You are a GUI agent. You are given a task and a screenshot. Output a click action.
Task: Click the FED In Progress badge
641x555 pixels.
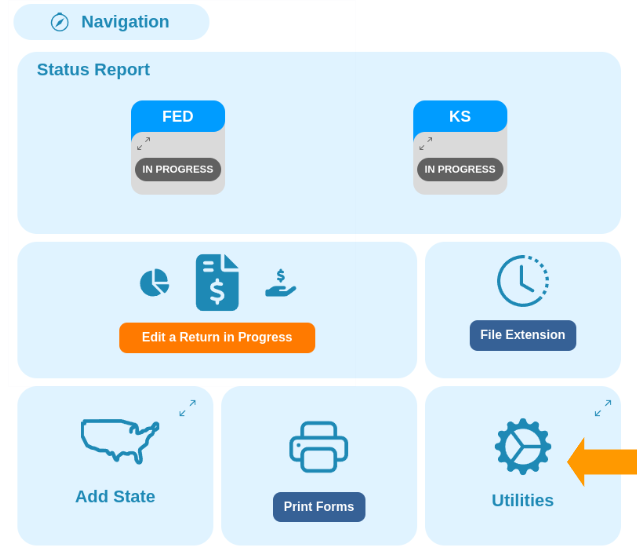(x=178, y=170)
